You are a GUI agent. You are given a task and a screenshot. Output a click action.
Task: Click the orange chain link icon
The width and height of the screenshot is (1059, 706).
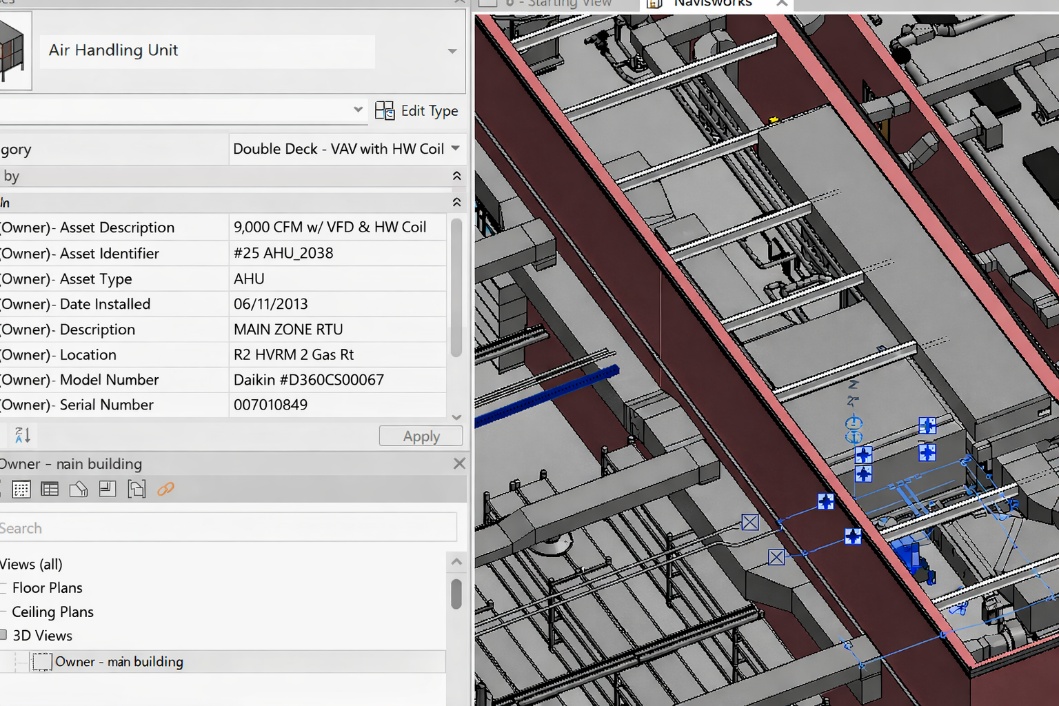[x=165, y=489]
